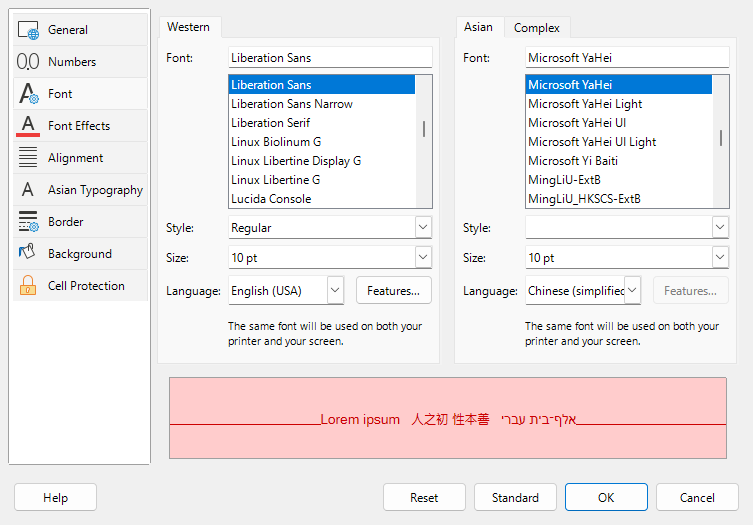Choose Linux Libertine Display G font
753x525 pixels.
pyautogui.click(x=322, y=161)
